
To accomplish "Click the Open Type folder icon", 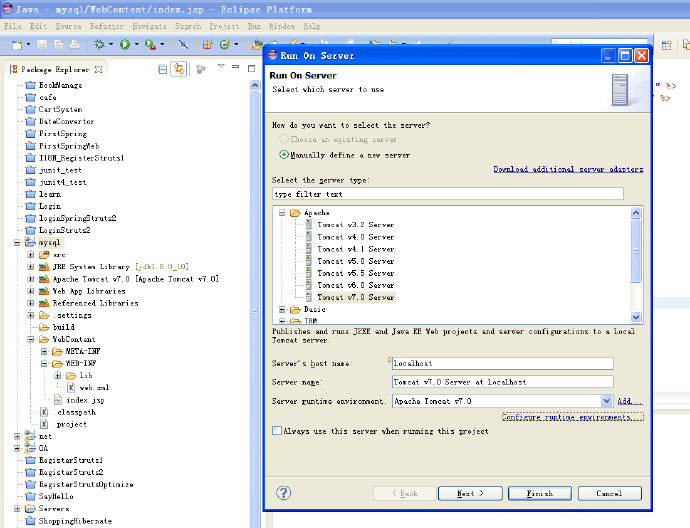I will (257, 44).
